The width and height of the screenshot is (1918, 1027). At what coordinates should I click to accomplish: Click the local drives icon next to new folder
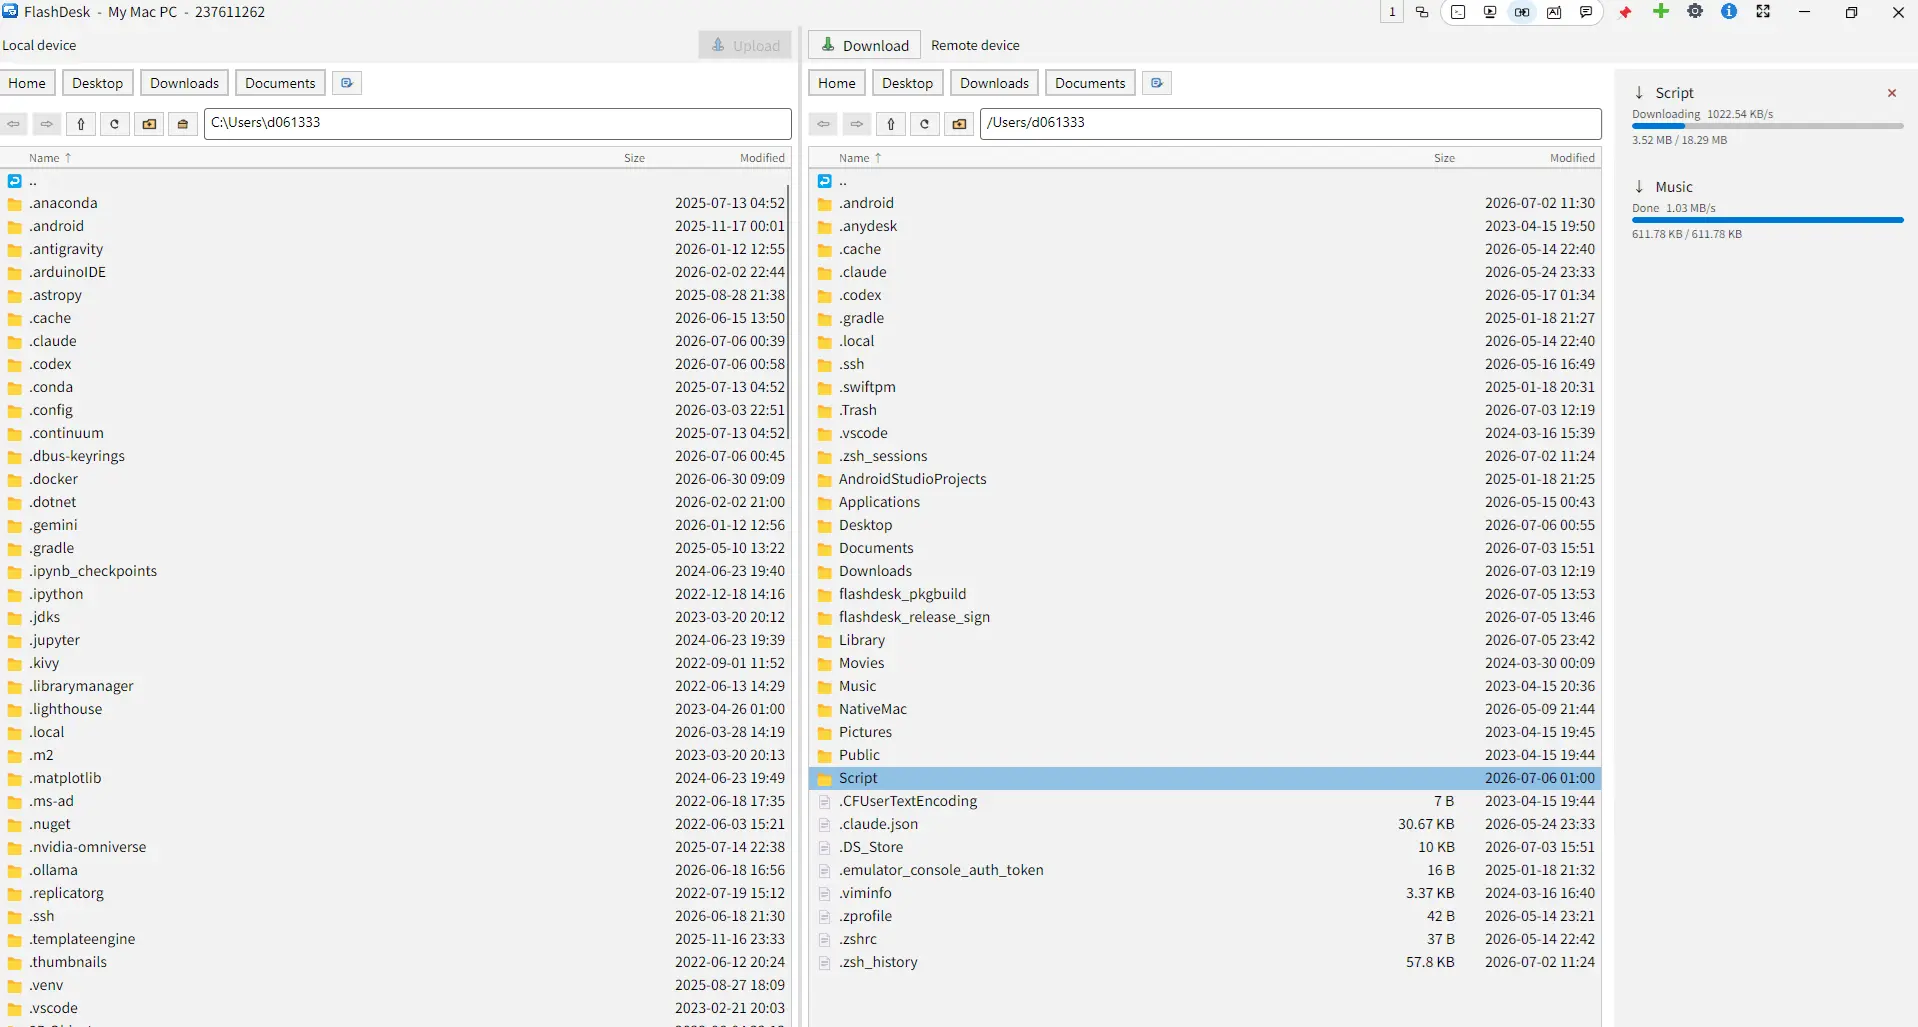click(x=183, y=124)
